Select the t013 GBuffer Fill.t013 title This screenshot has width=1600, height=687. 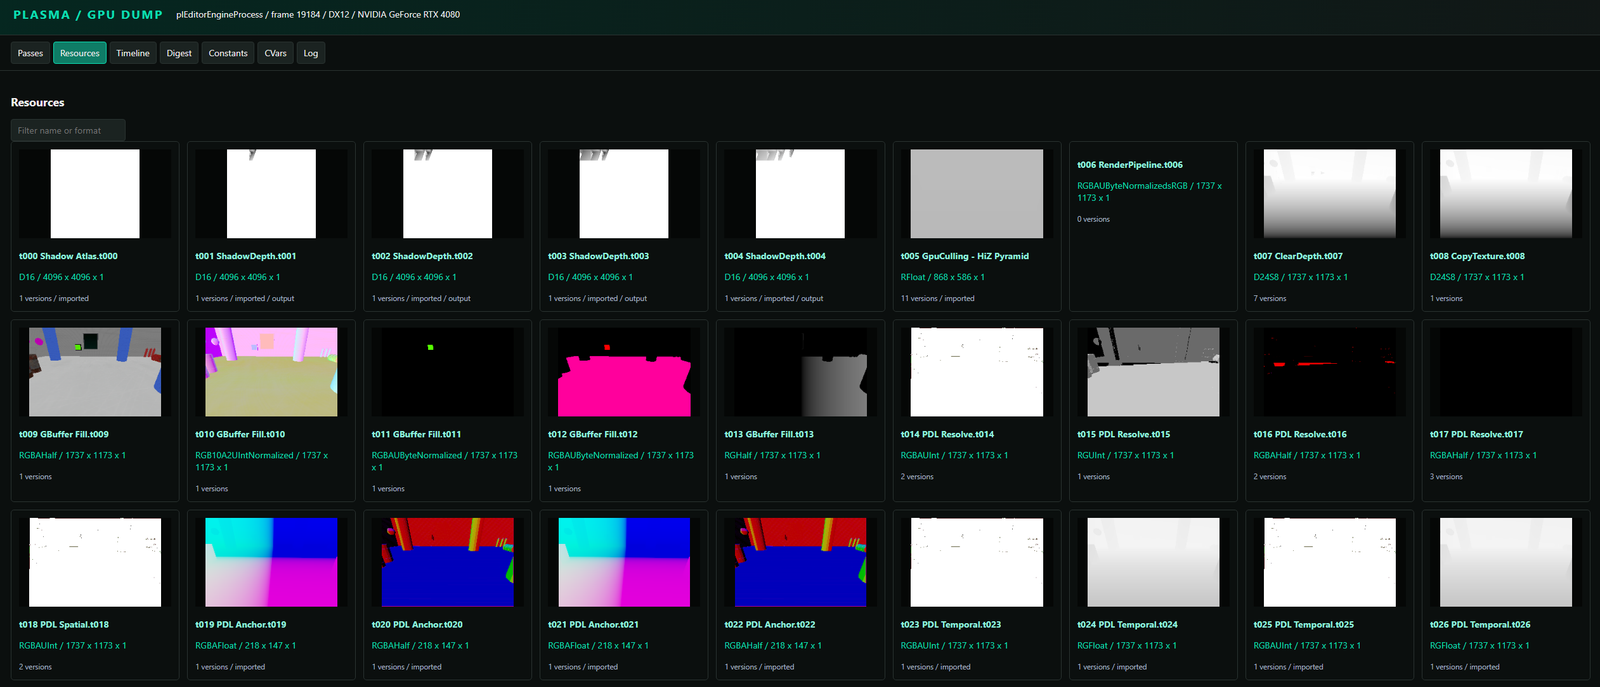pos(769,434)
